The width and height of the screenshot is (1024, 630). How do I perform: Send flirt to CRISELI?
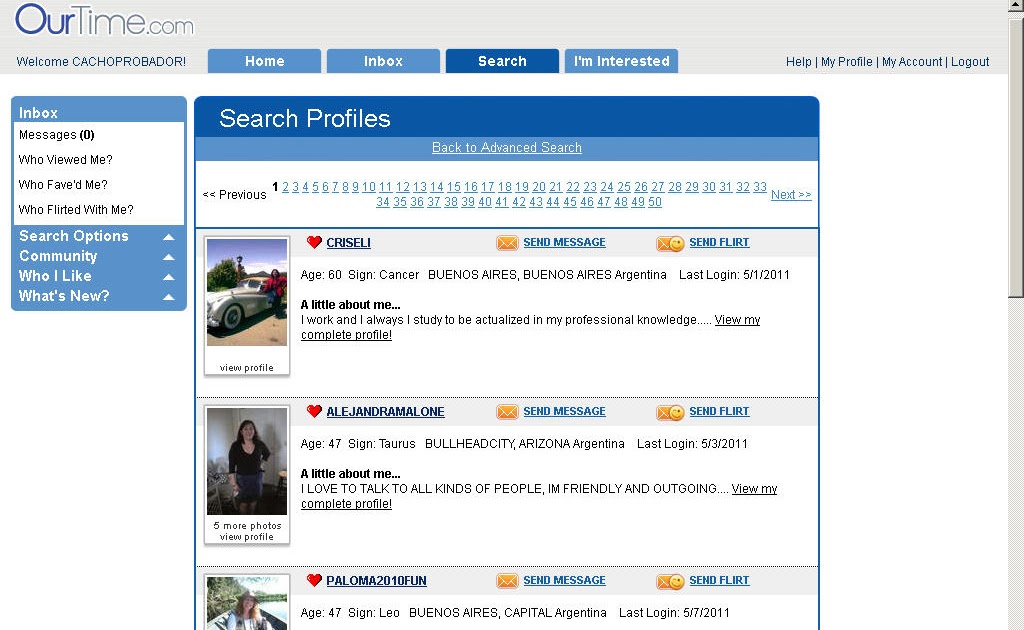719,242
